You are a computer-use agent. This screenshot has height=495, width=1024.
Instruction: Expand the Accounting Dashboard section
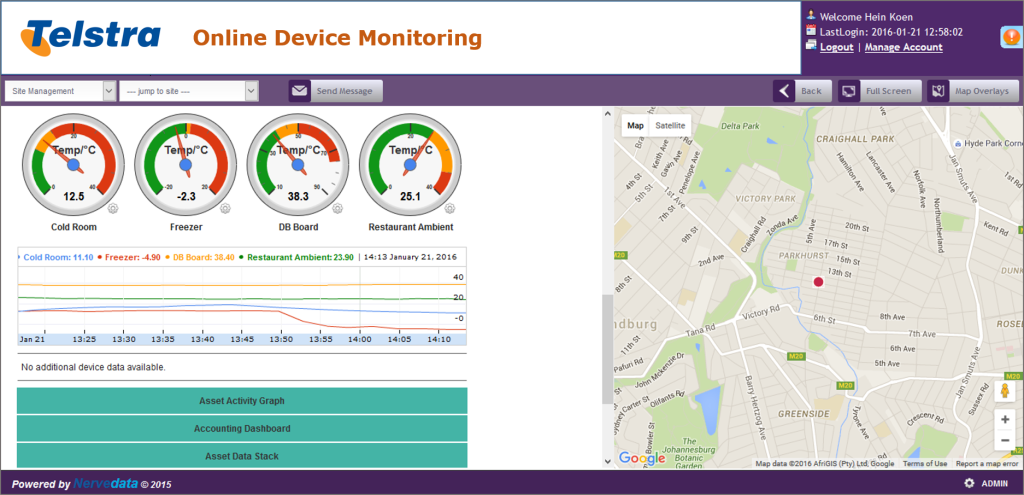[x=242, y=428]
